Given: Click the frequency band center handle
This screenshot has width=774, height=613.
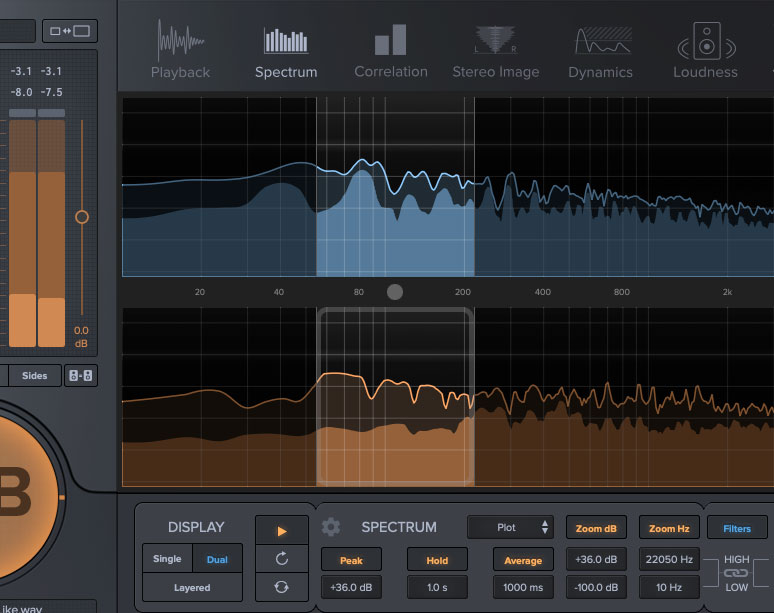Looking at the screenshot, I should [394, 292].
